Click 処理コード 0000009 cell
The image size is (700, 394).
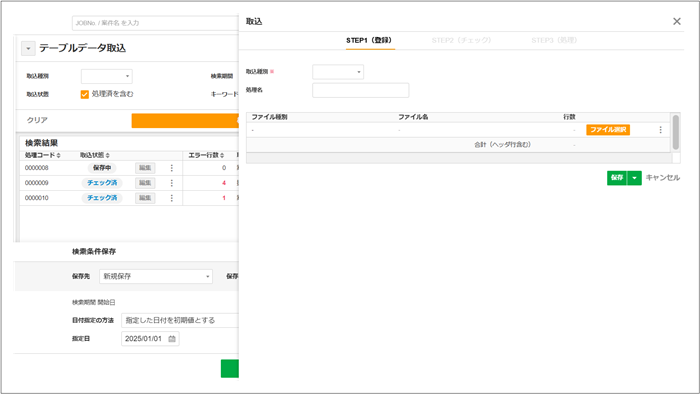(x=37, y=183)
